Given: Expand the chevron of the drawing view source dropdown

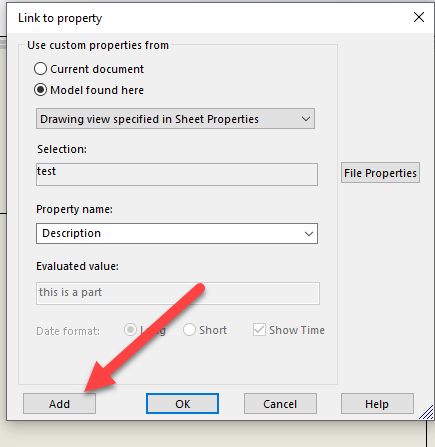Looking at the screenshot, I should pos(306,119).
